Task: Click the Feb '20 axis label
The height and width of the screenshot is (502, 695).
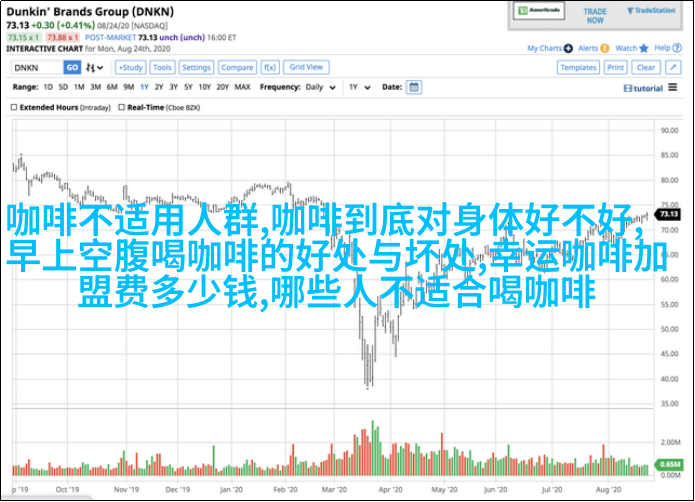Action: coord(285,490)
